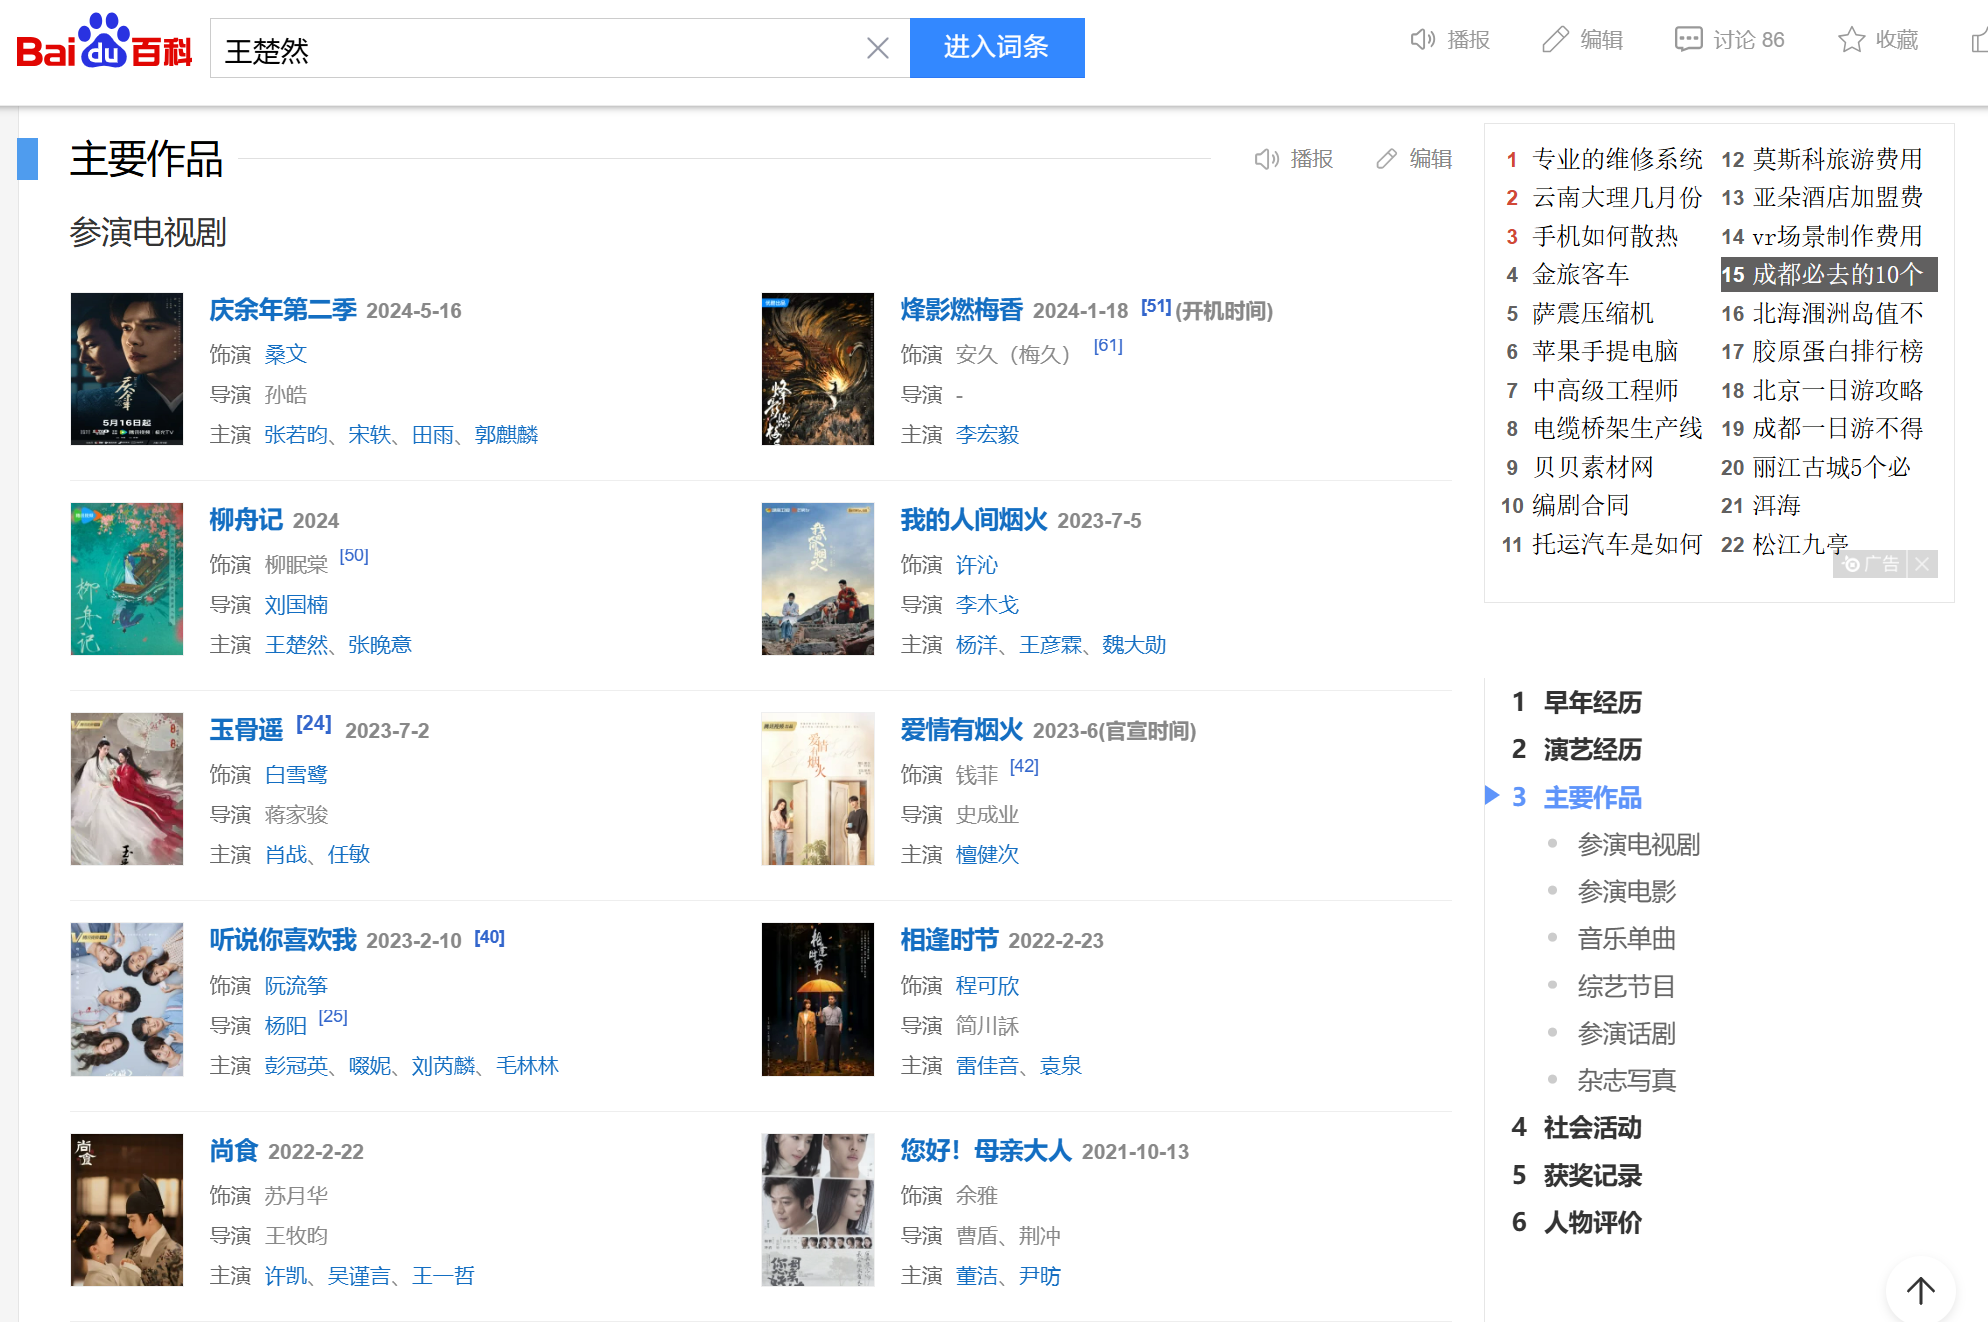Open the 尚食 poster thumbnail
The width and height of the screenshot is (1988, 1322).
127,1210
